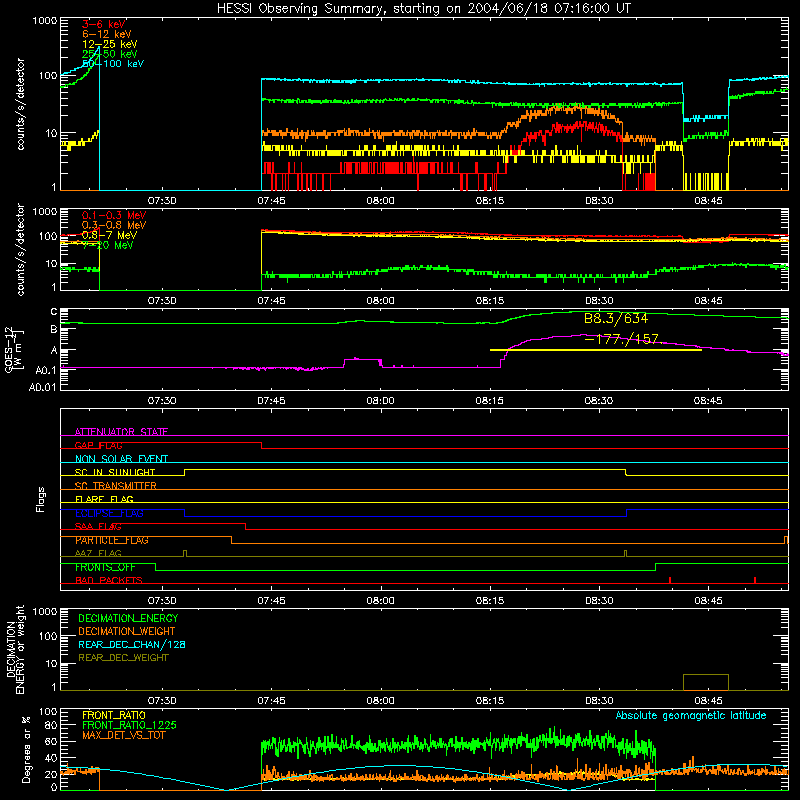Click 07:45 under the GOES panel

(x=271, y=401)
